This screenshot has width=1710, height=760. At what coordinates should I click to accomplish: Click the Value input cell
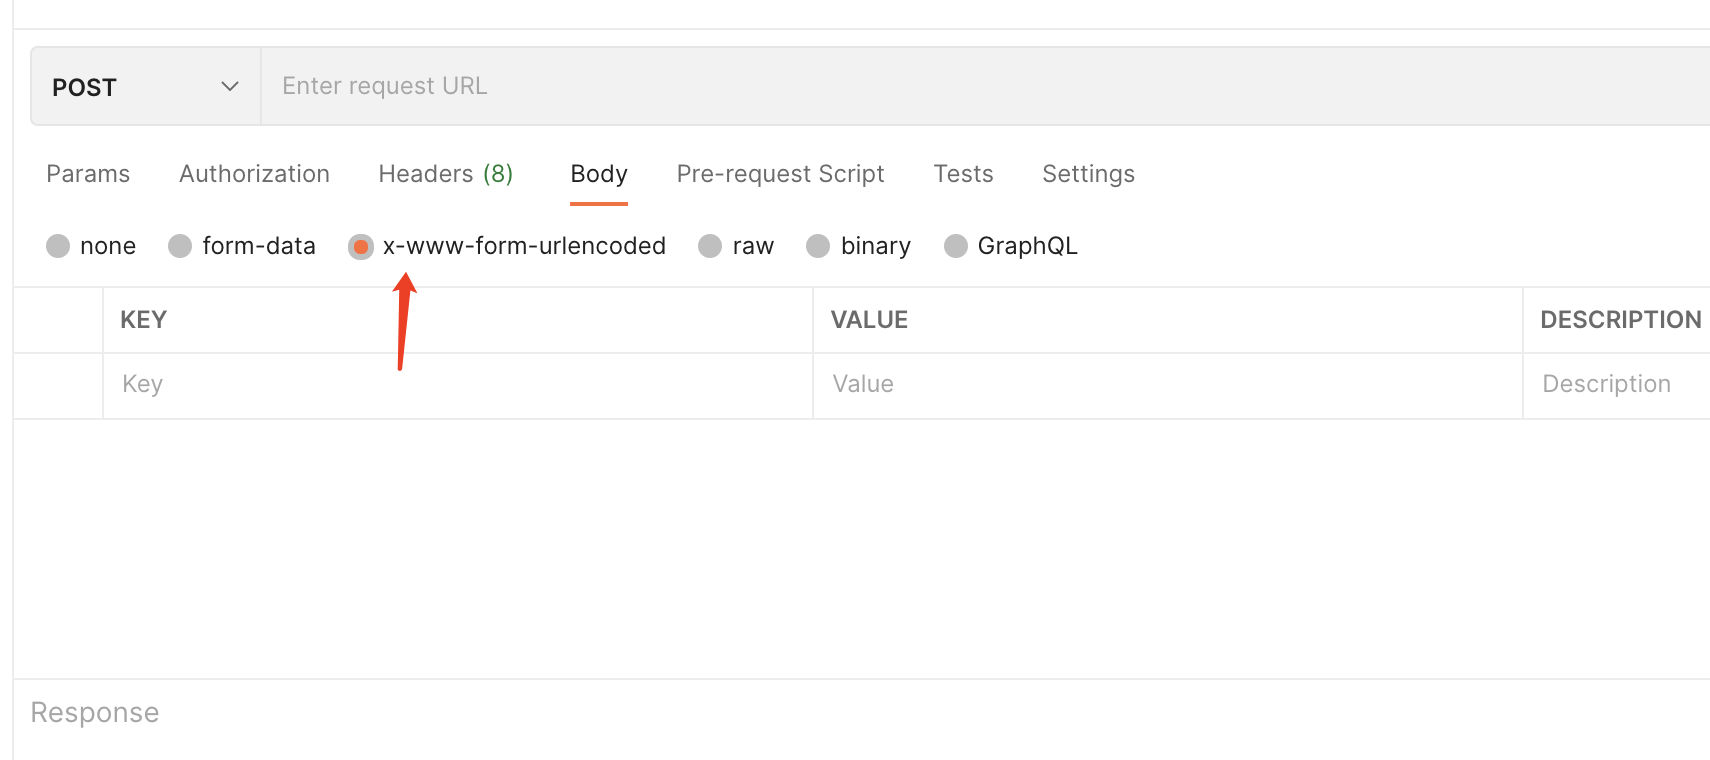[1167, 385]
